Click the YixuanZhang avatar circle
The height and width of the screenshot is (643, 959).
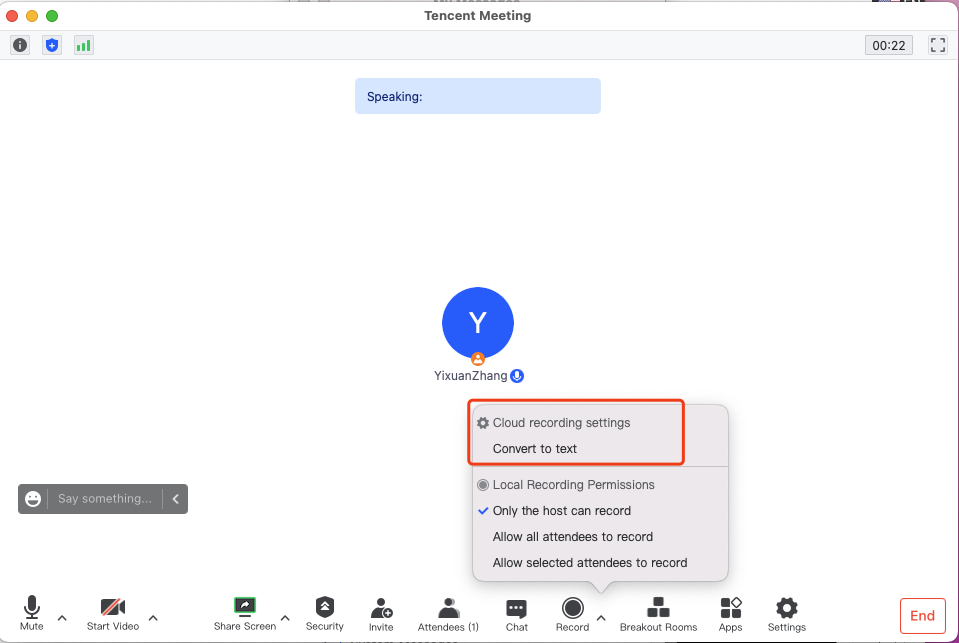pyautogui.click(x=478, y=323)
